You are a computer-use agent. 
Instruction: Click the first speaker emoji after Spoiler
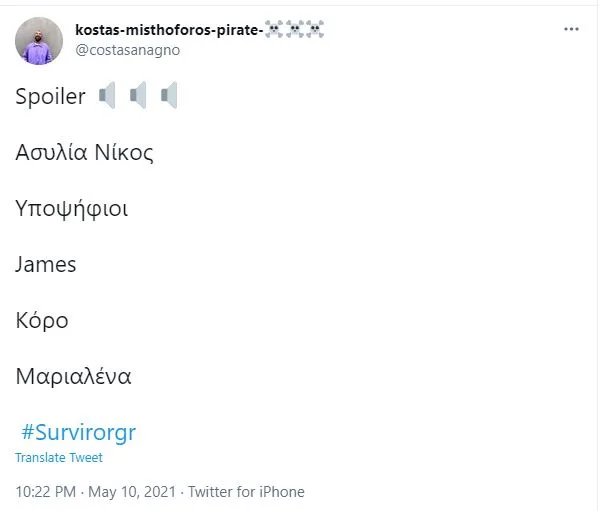click(x=107, y=95)
